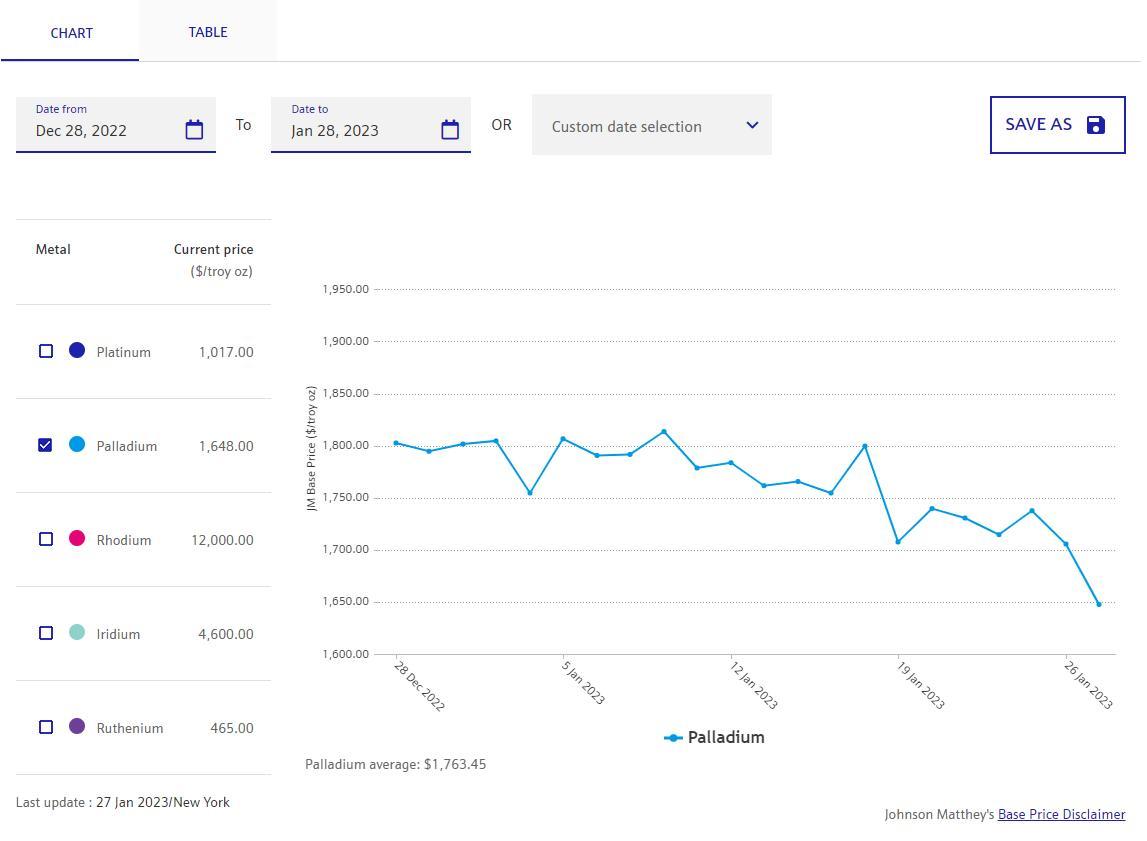Click the purple Ruthenium color dot
Screen dimensions: 1147x841
pos(77,726)
